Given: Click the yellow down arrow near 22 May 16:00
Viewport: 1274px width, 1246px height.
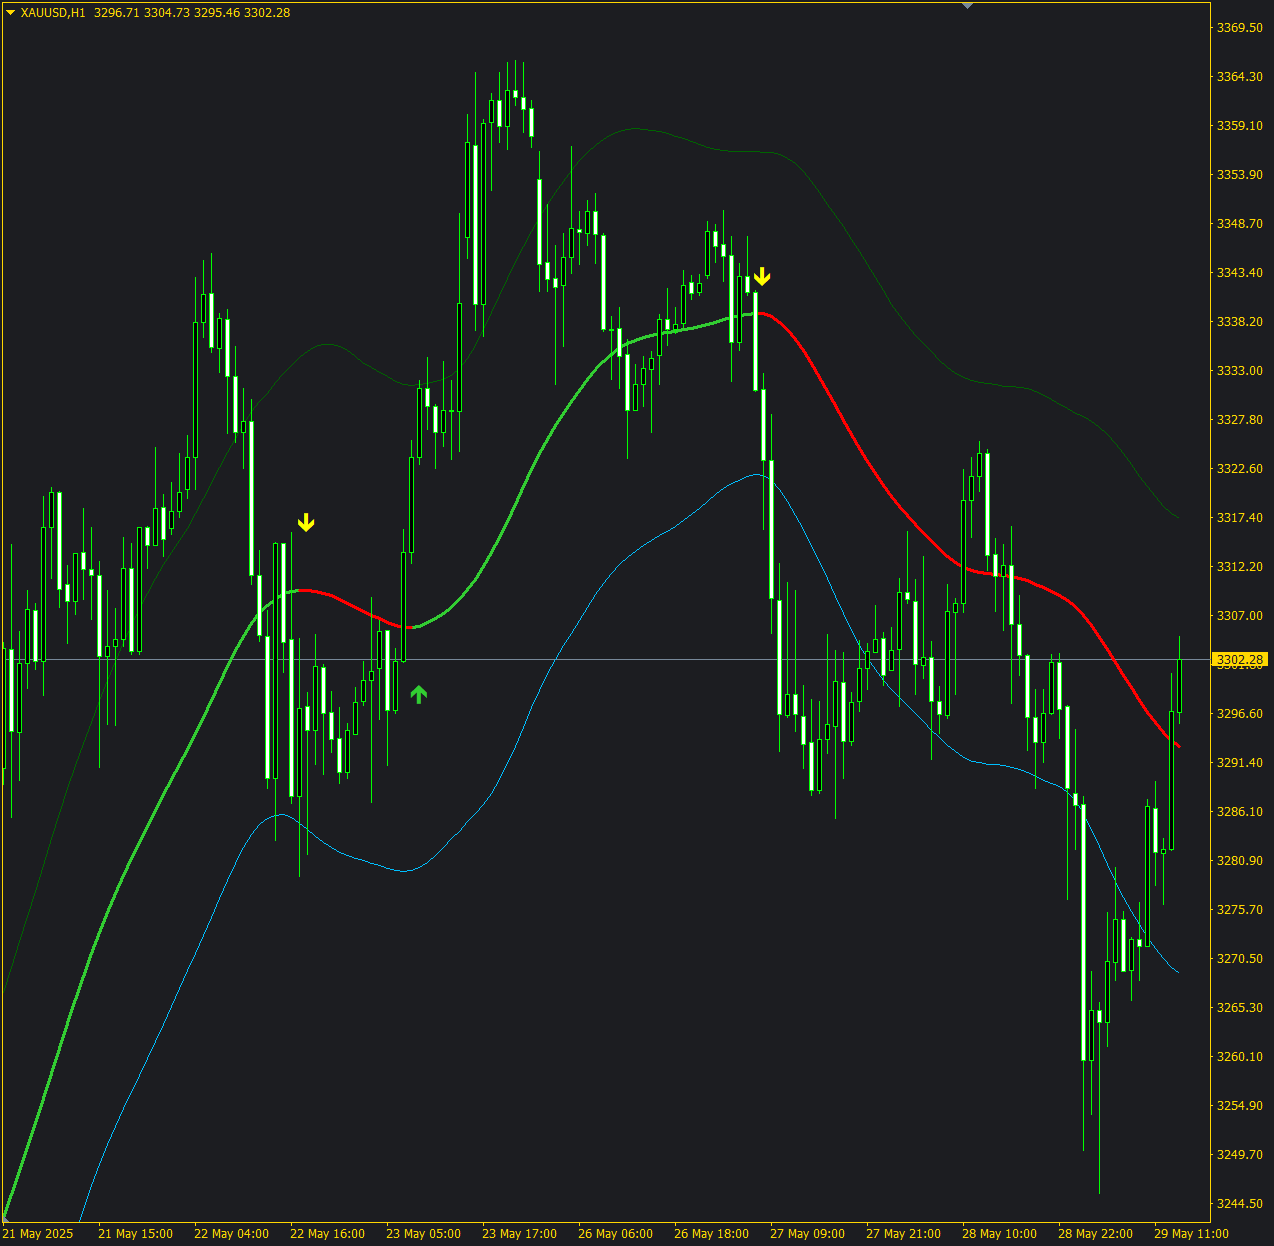Looking at the screenshot, I should click(306, 522).
